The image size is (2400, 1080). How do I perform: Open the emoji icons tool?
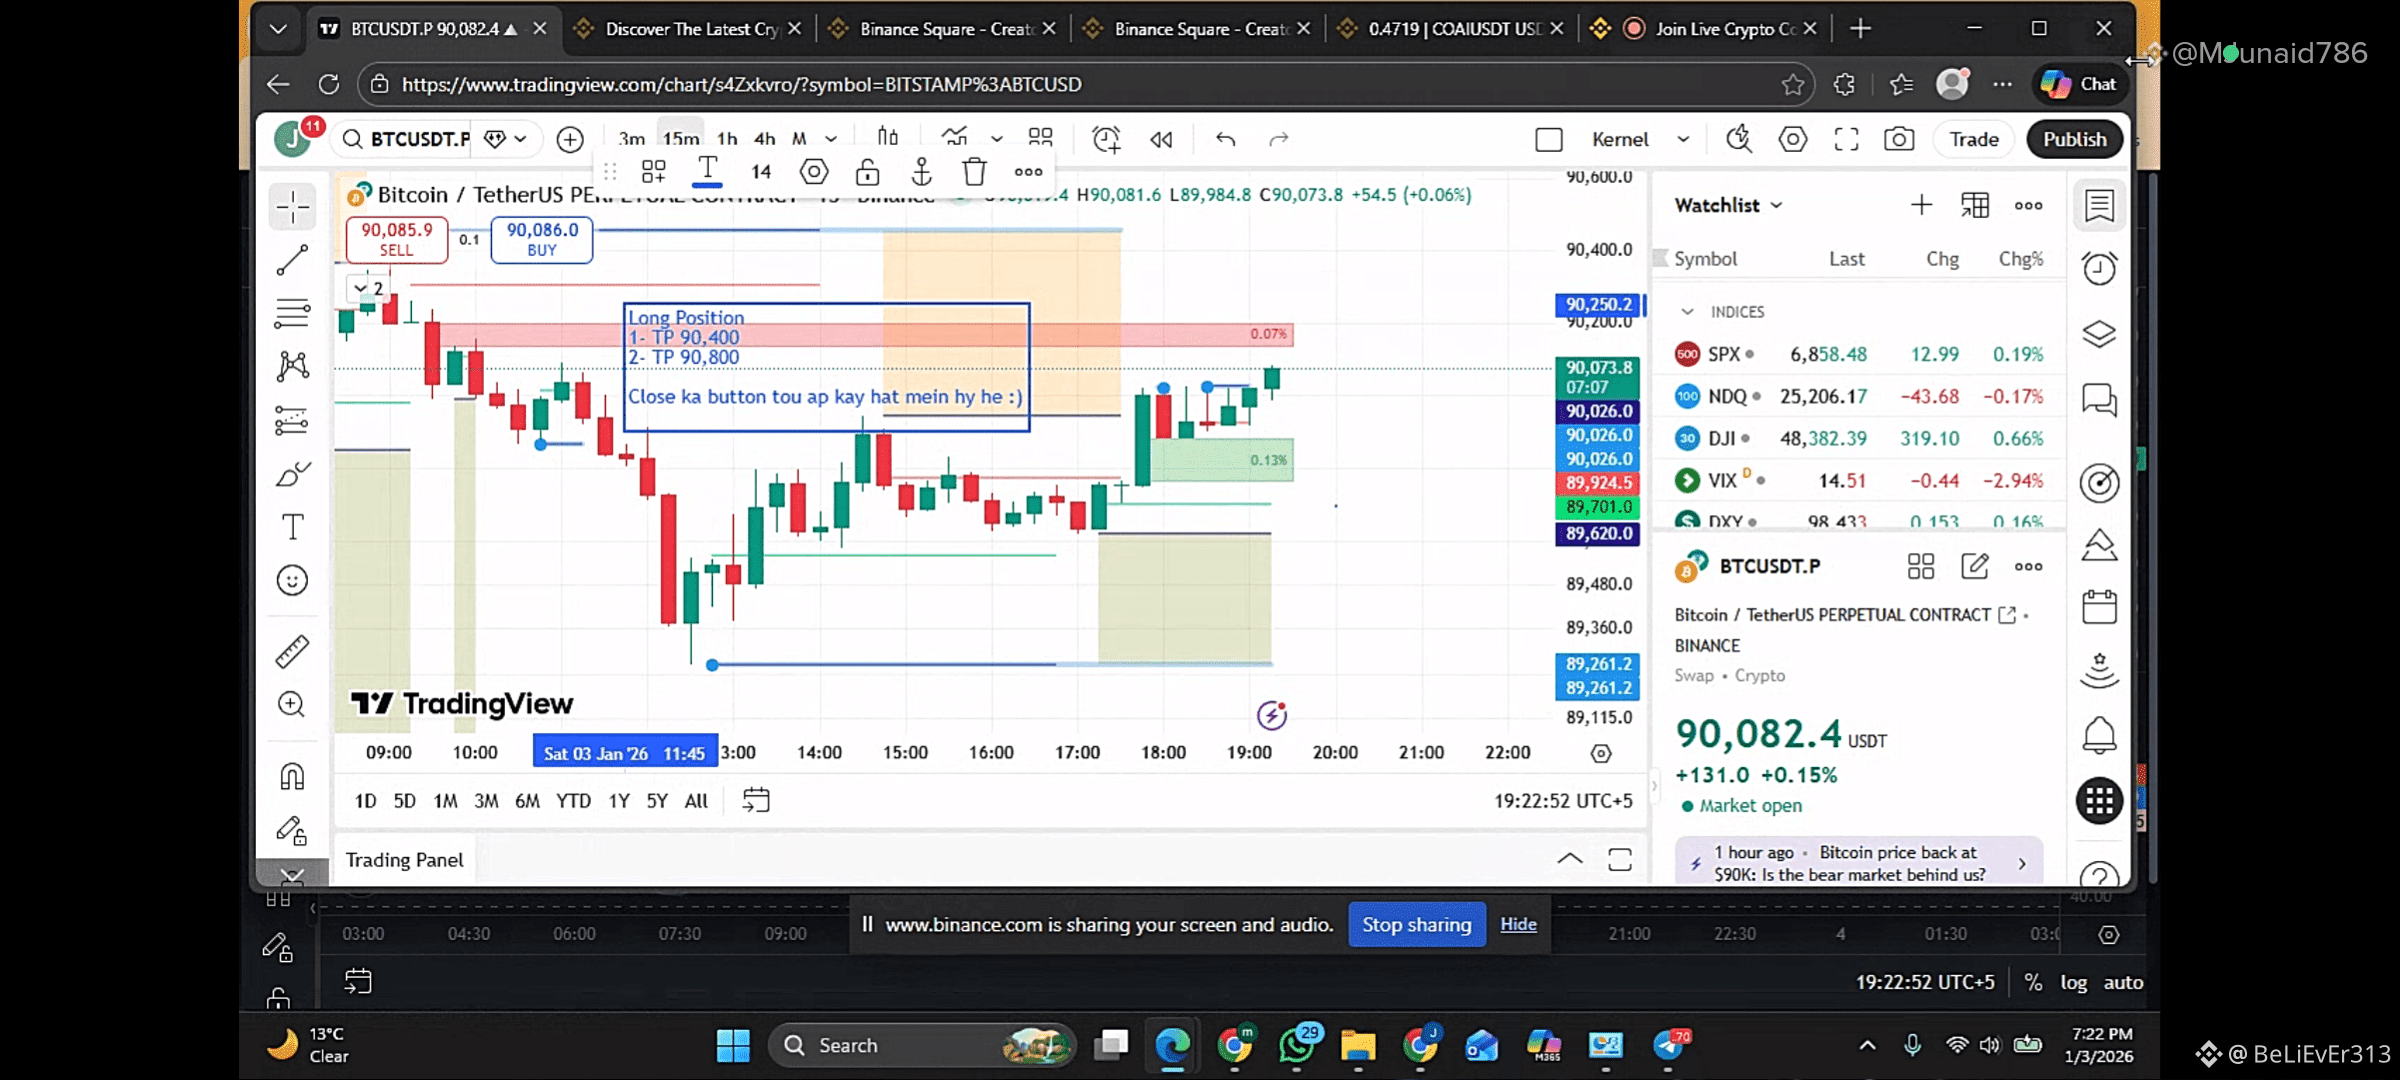292,580
